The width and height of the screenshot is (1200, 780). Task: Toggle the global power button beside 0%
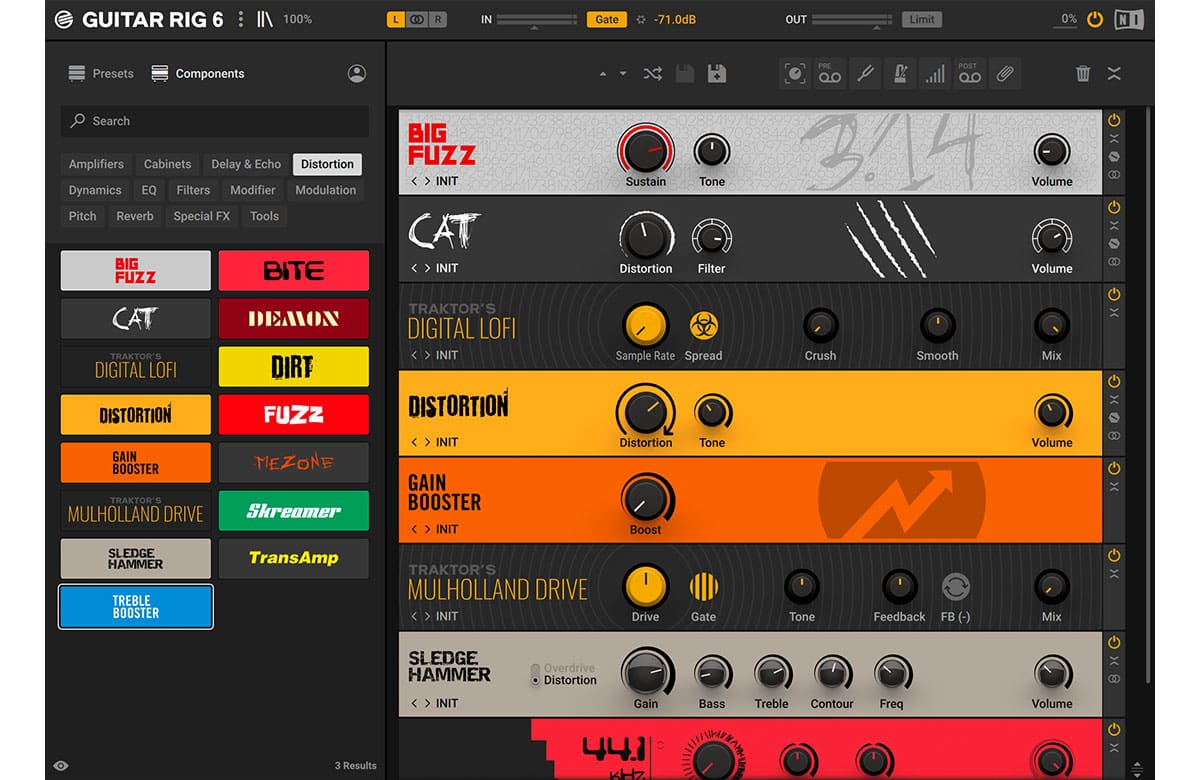tap(1095, 19)
